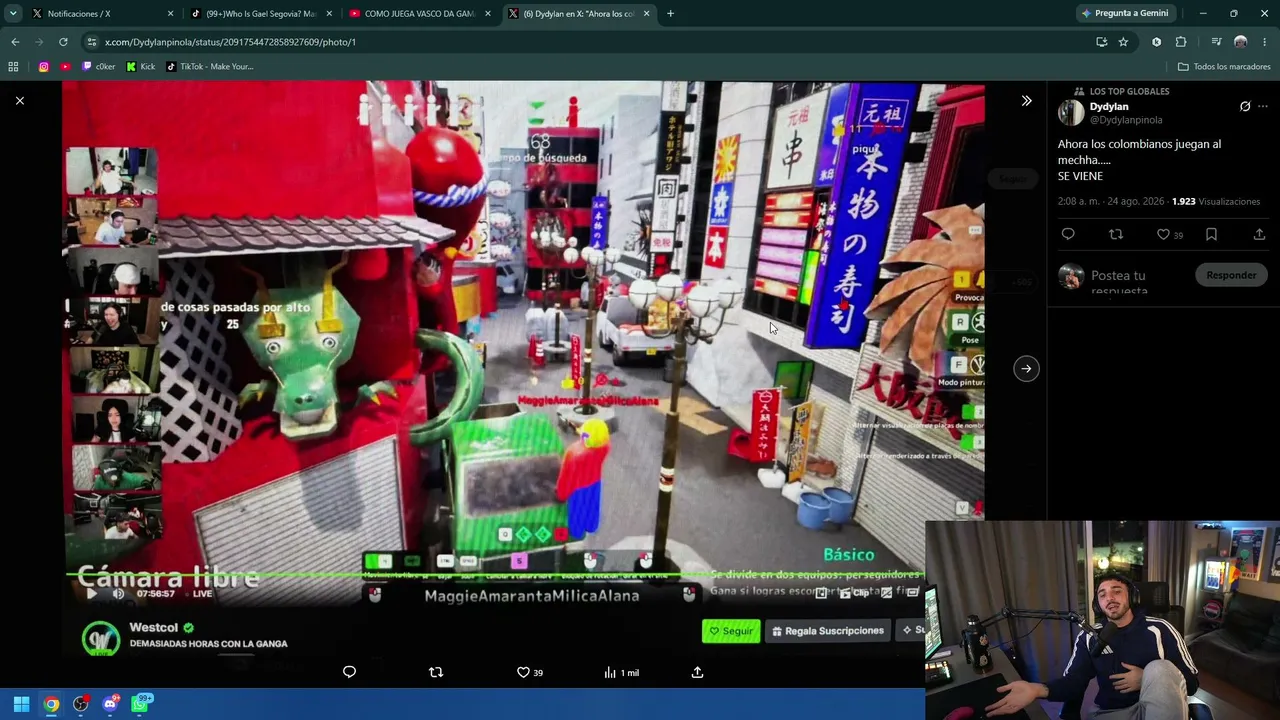Viewport: 1280px width, 720px height.
Task: Open the three-dot More menu on the post
Action: [1263, 106]
